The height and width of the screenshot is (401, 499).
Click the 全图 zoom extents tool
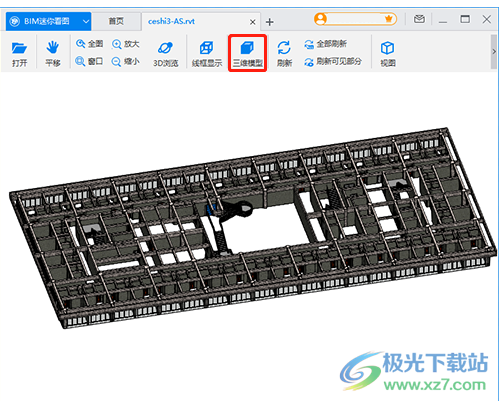pos(89,44)
